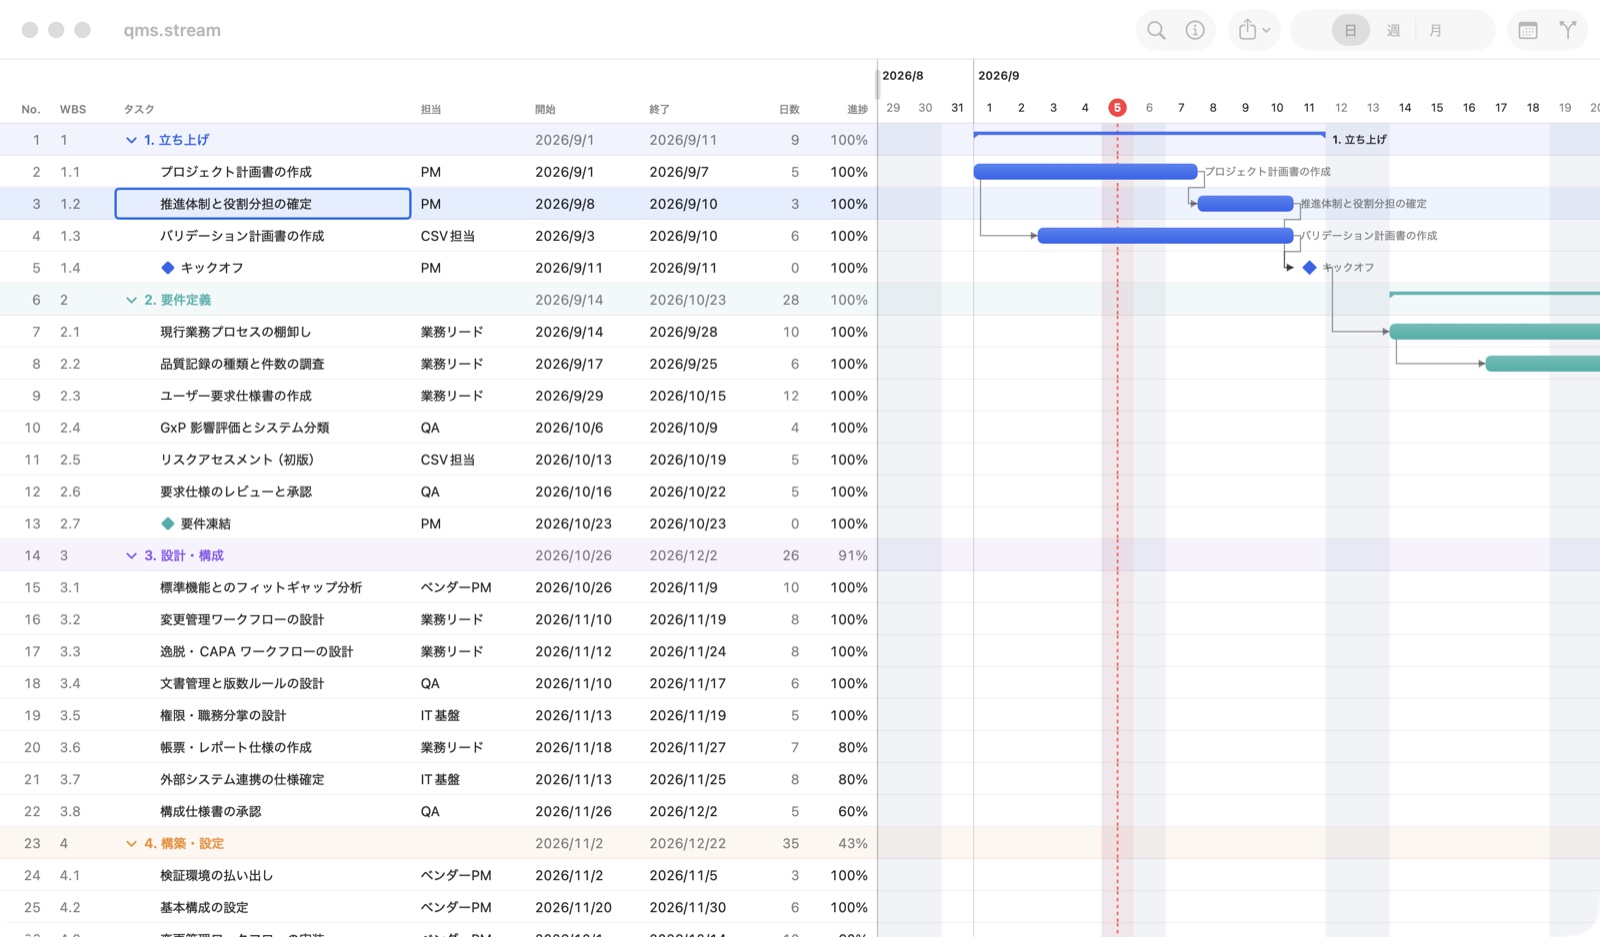Select row 変更管理ワークフローの設計
The width and height of the screenshot is (1600, 937).
pyautogui.click(x=438, y=620)
